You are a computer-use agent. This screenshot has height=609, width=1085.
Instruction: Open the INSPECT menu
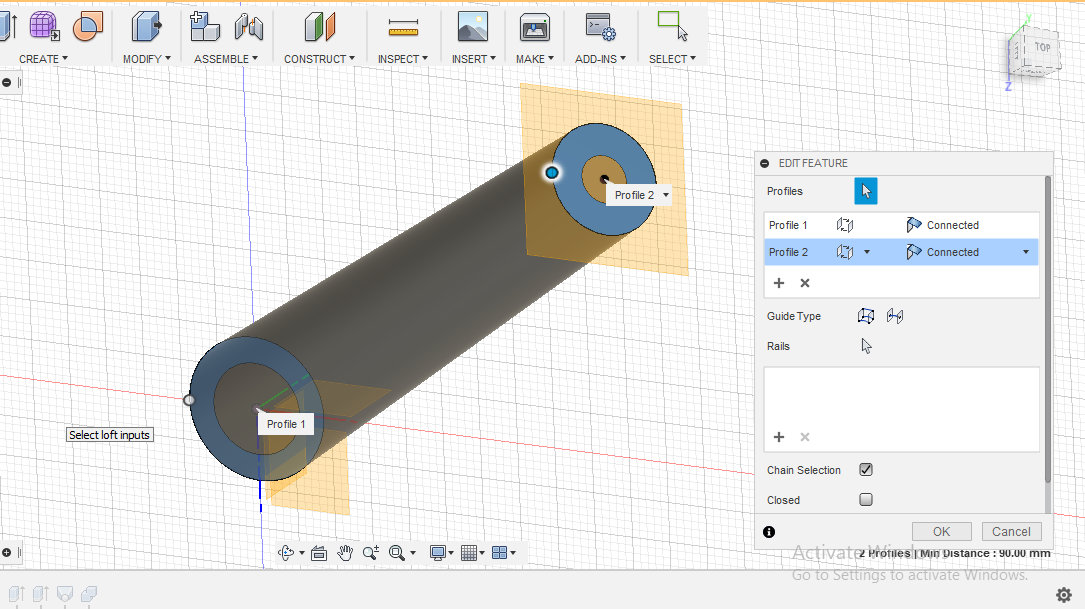coord(403,59)
